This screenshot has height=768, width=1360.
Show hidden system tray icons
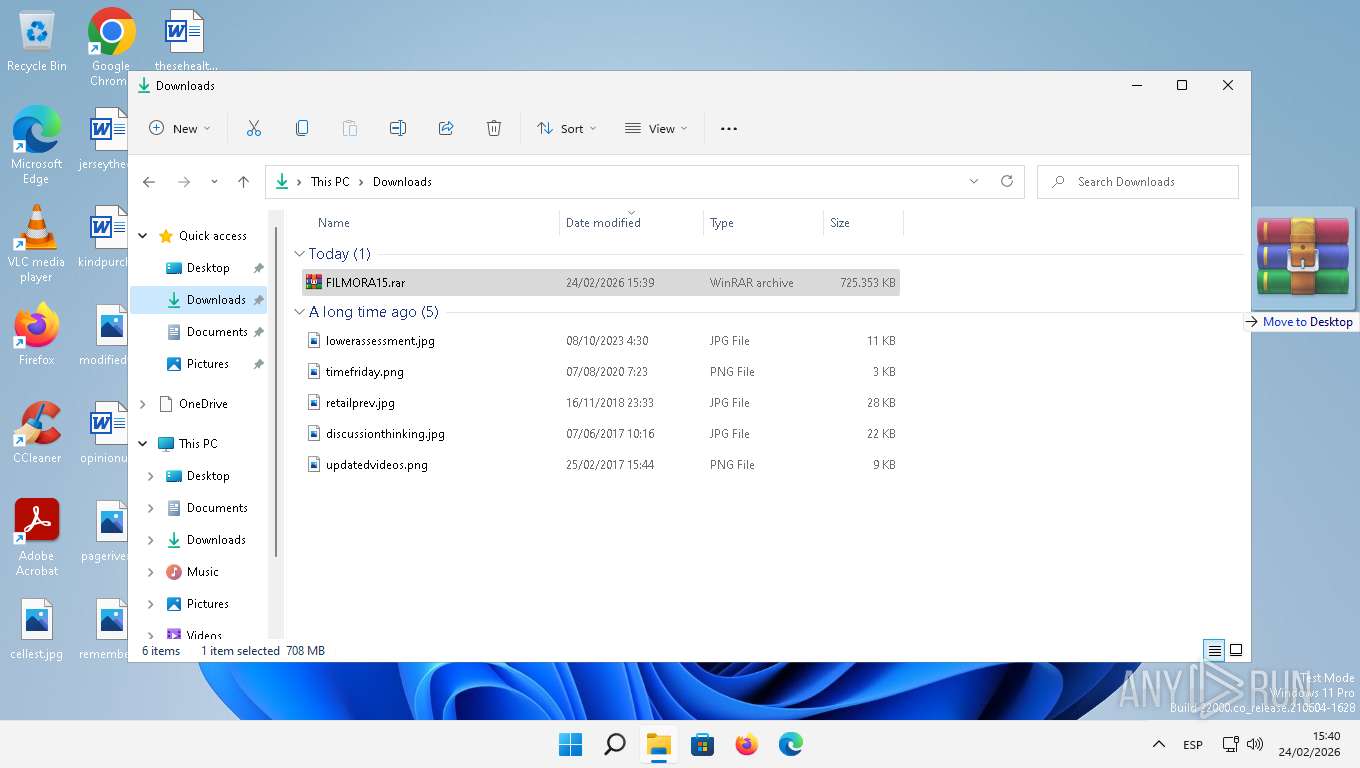[1159, 744]
